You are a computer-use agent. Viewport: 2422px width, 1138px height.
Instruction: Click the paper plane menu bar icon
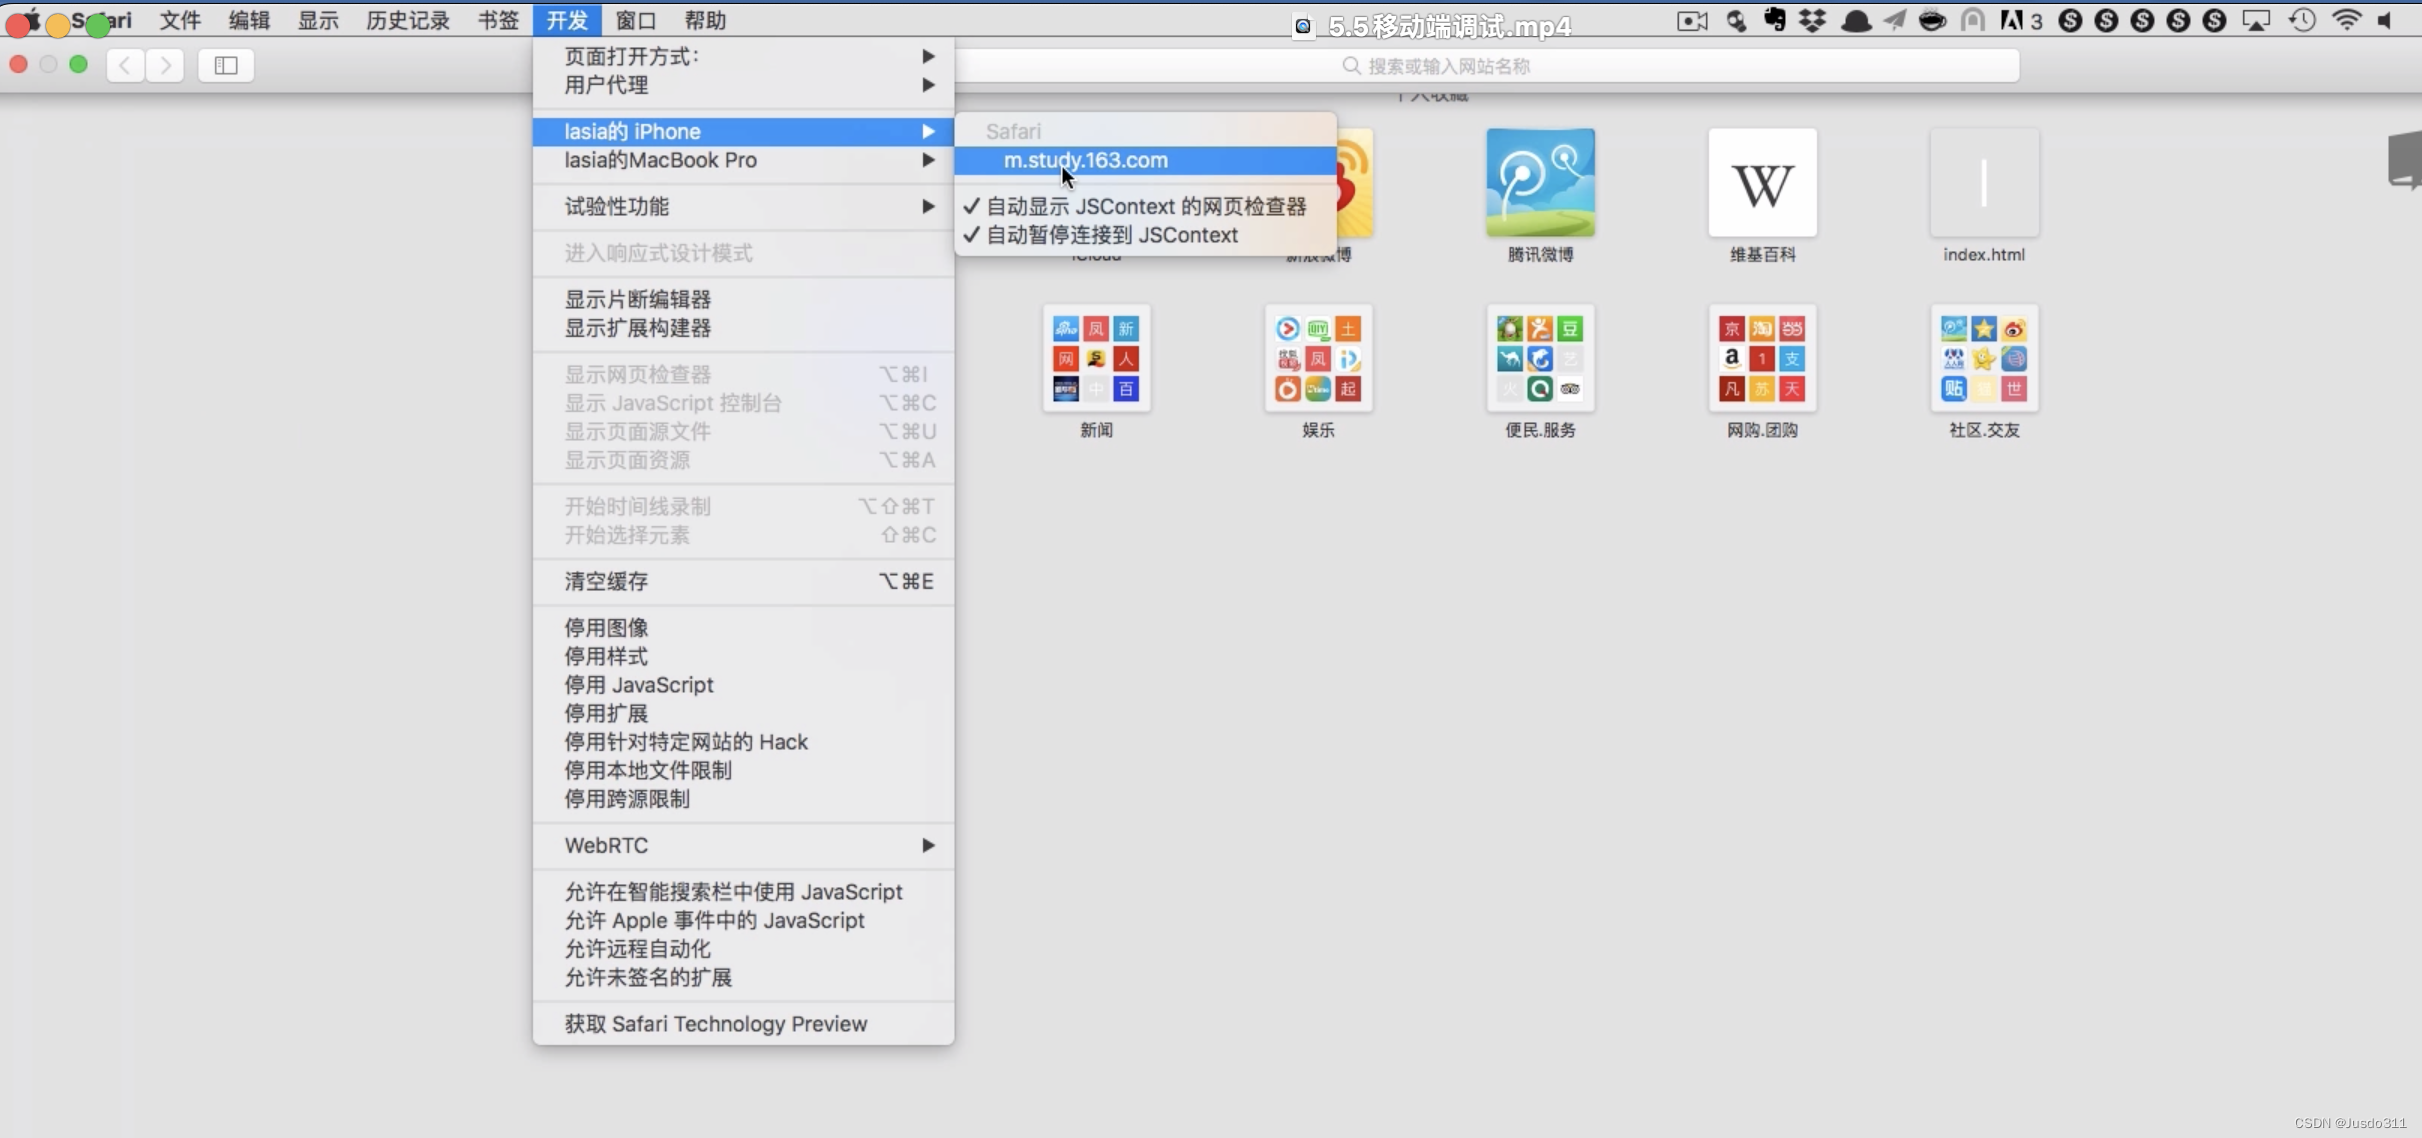point(1894,20)
